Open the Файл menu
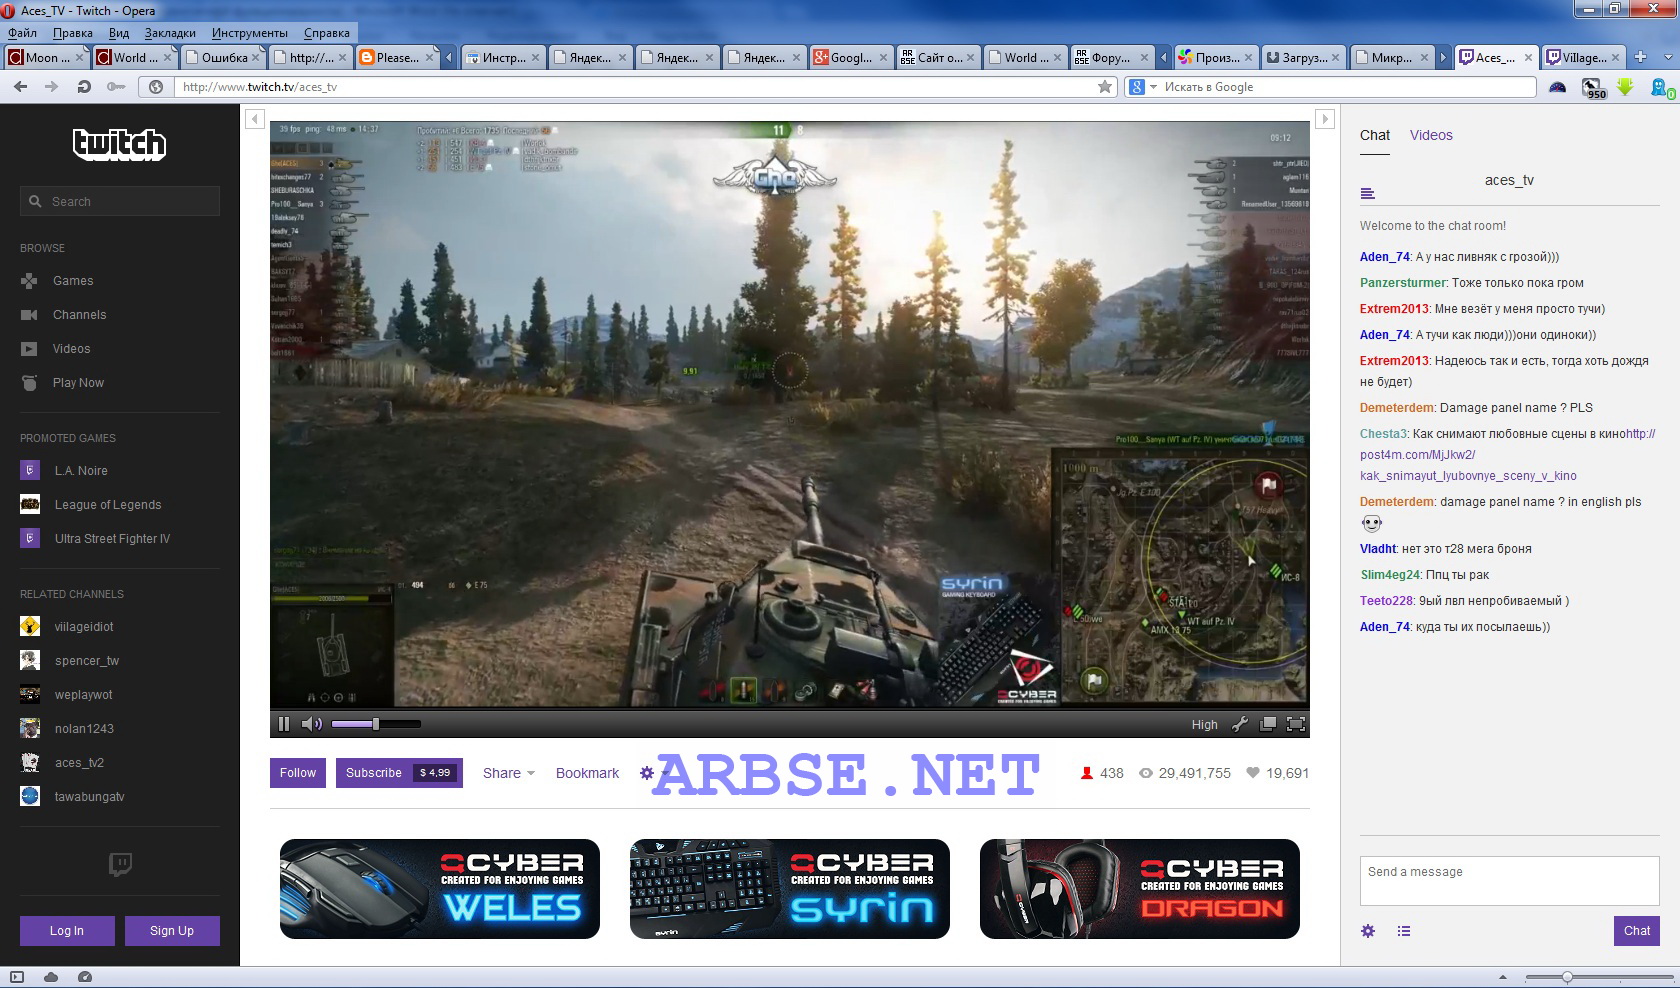The width and height of the screenshot is (1680, 988). coord(22,33)
